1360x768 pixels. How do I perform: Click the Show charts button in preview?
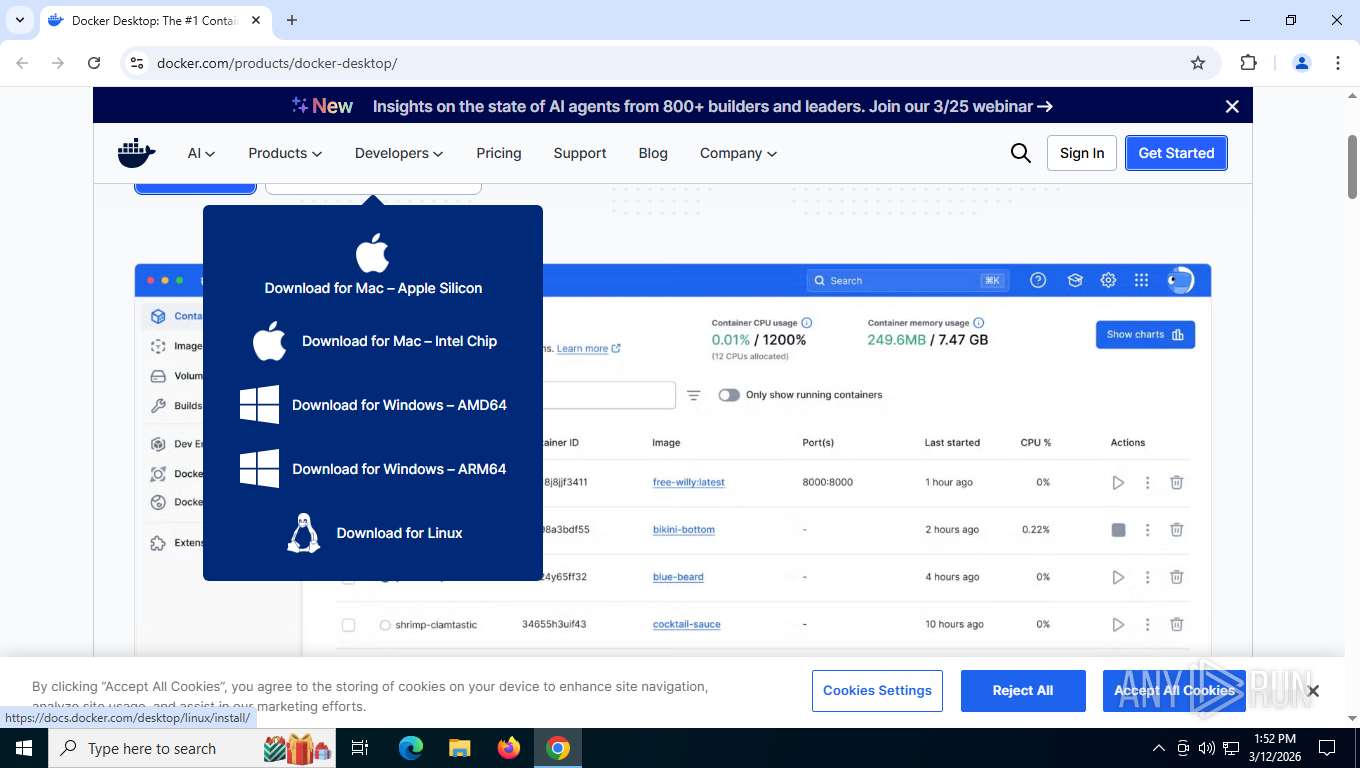coord(1145,335)
